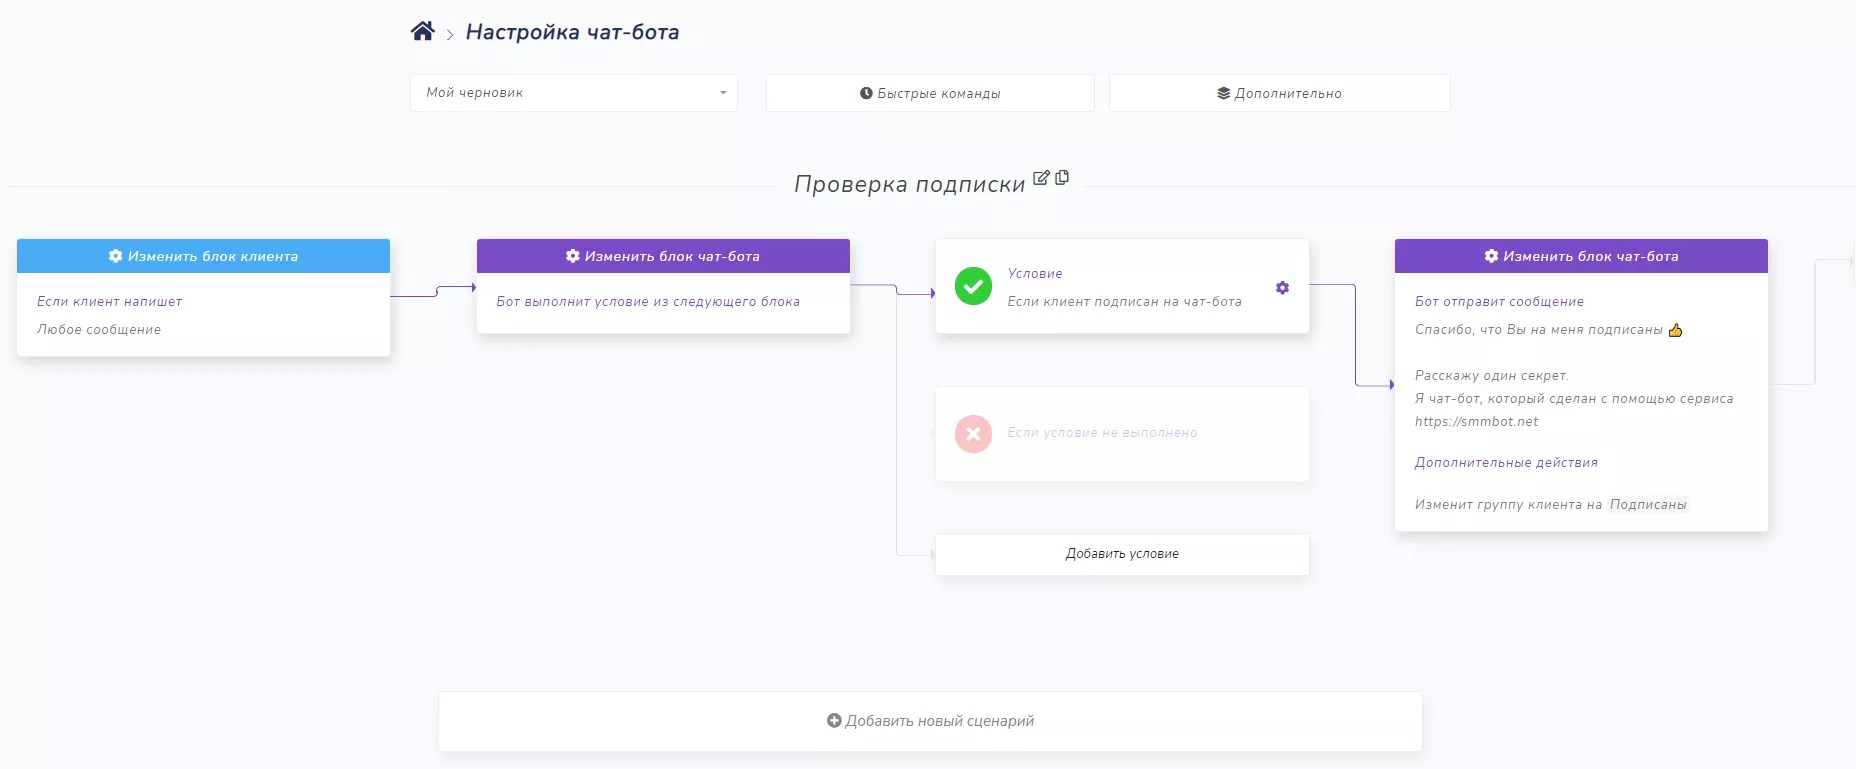Image resolution: width=1856 pixels, height=769 pixels.
Task: Open settings gear of the condition card
Action: (1282, 288)
